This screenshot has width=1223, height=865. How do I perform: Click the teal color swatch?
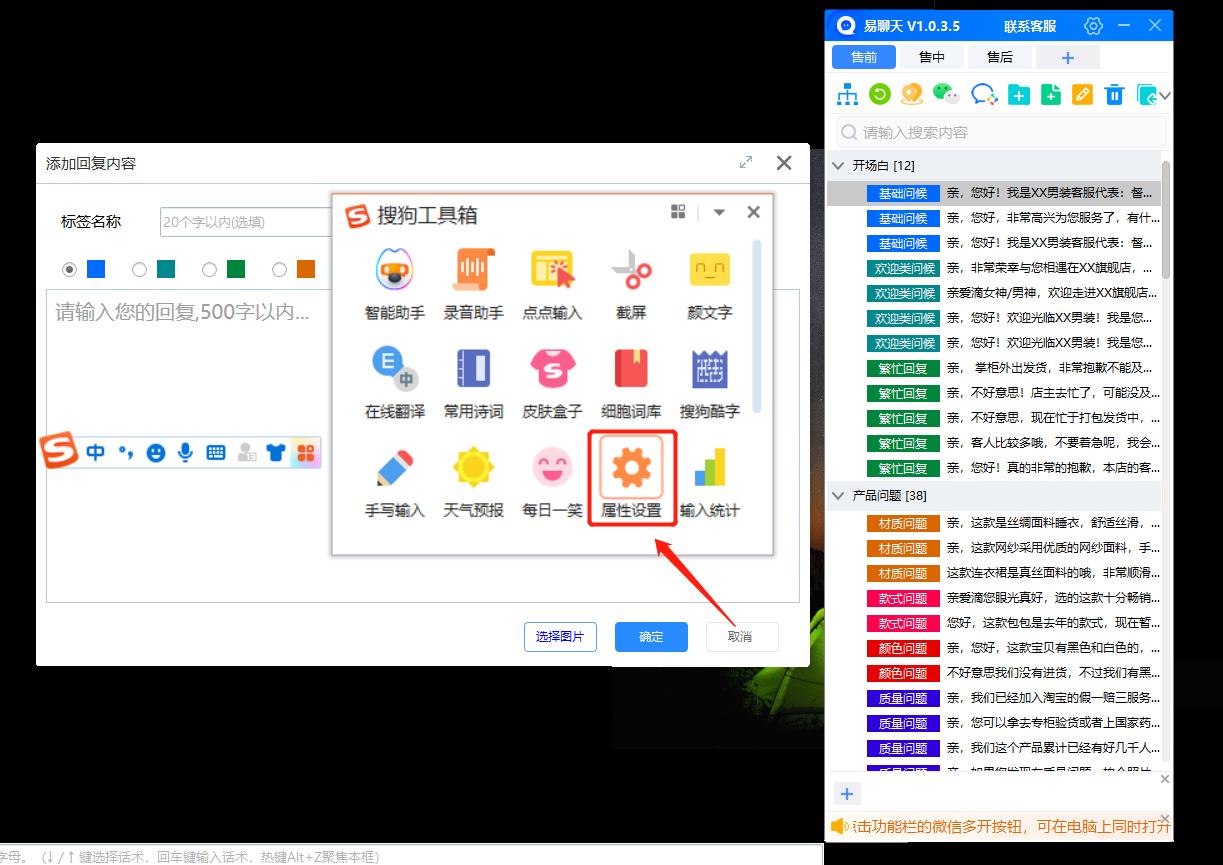tap(166, 269)
